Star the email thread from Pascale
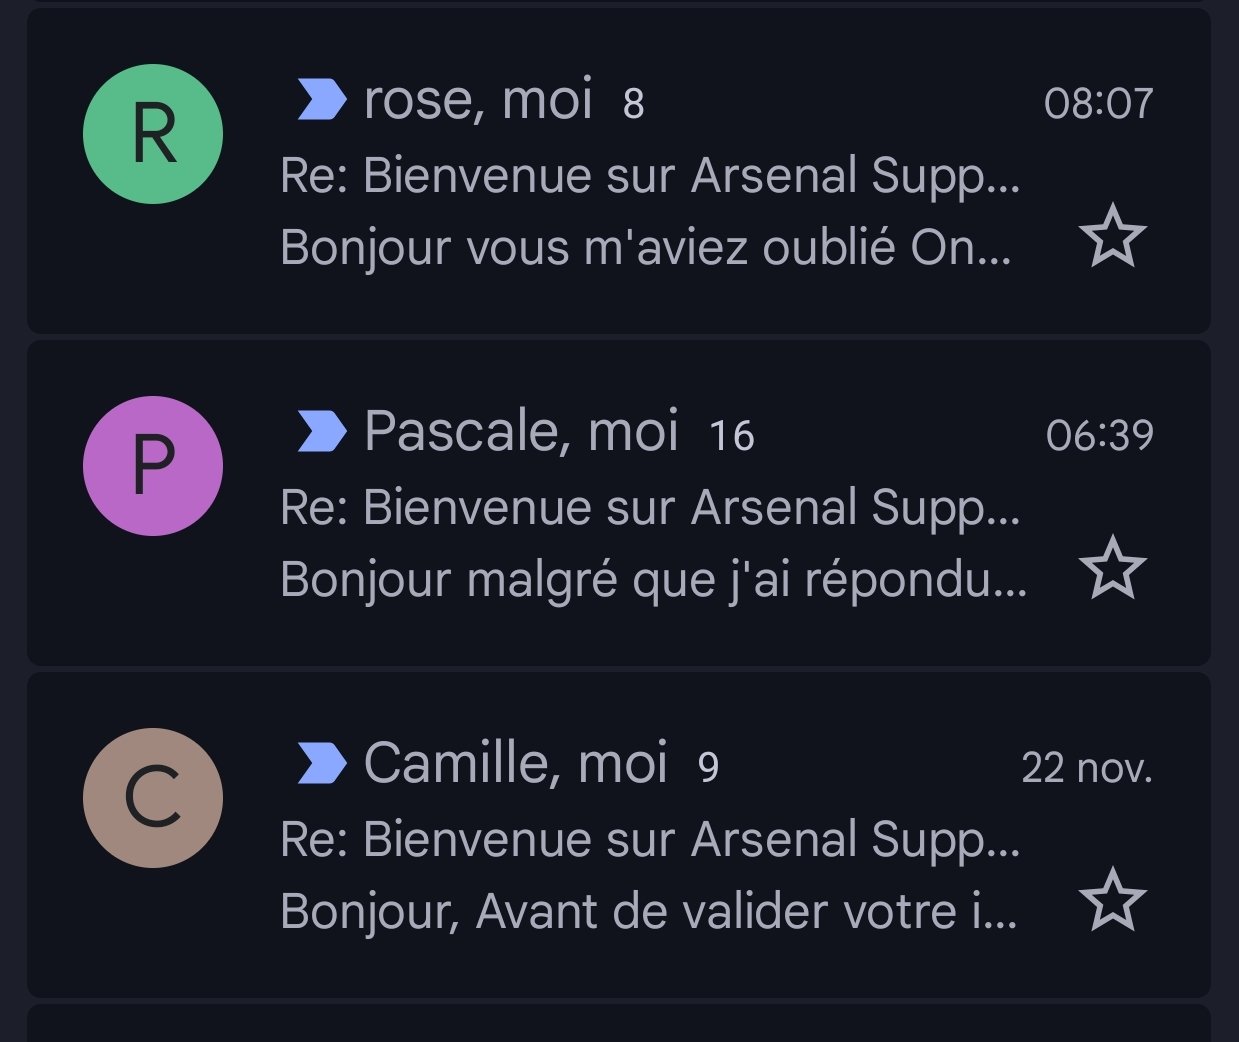 [1112, 568]
